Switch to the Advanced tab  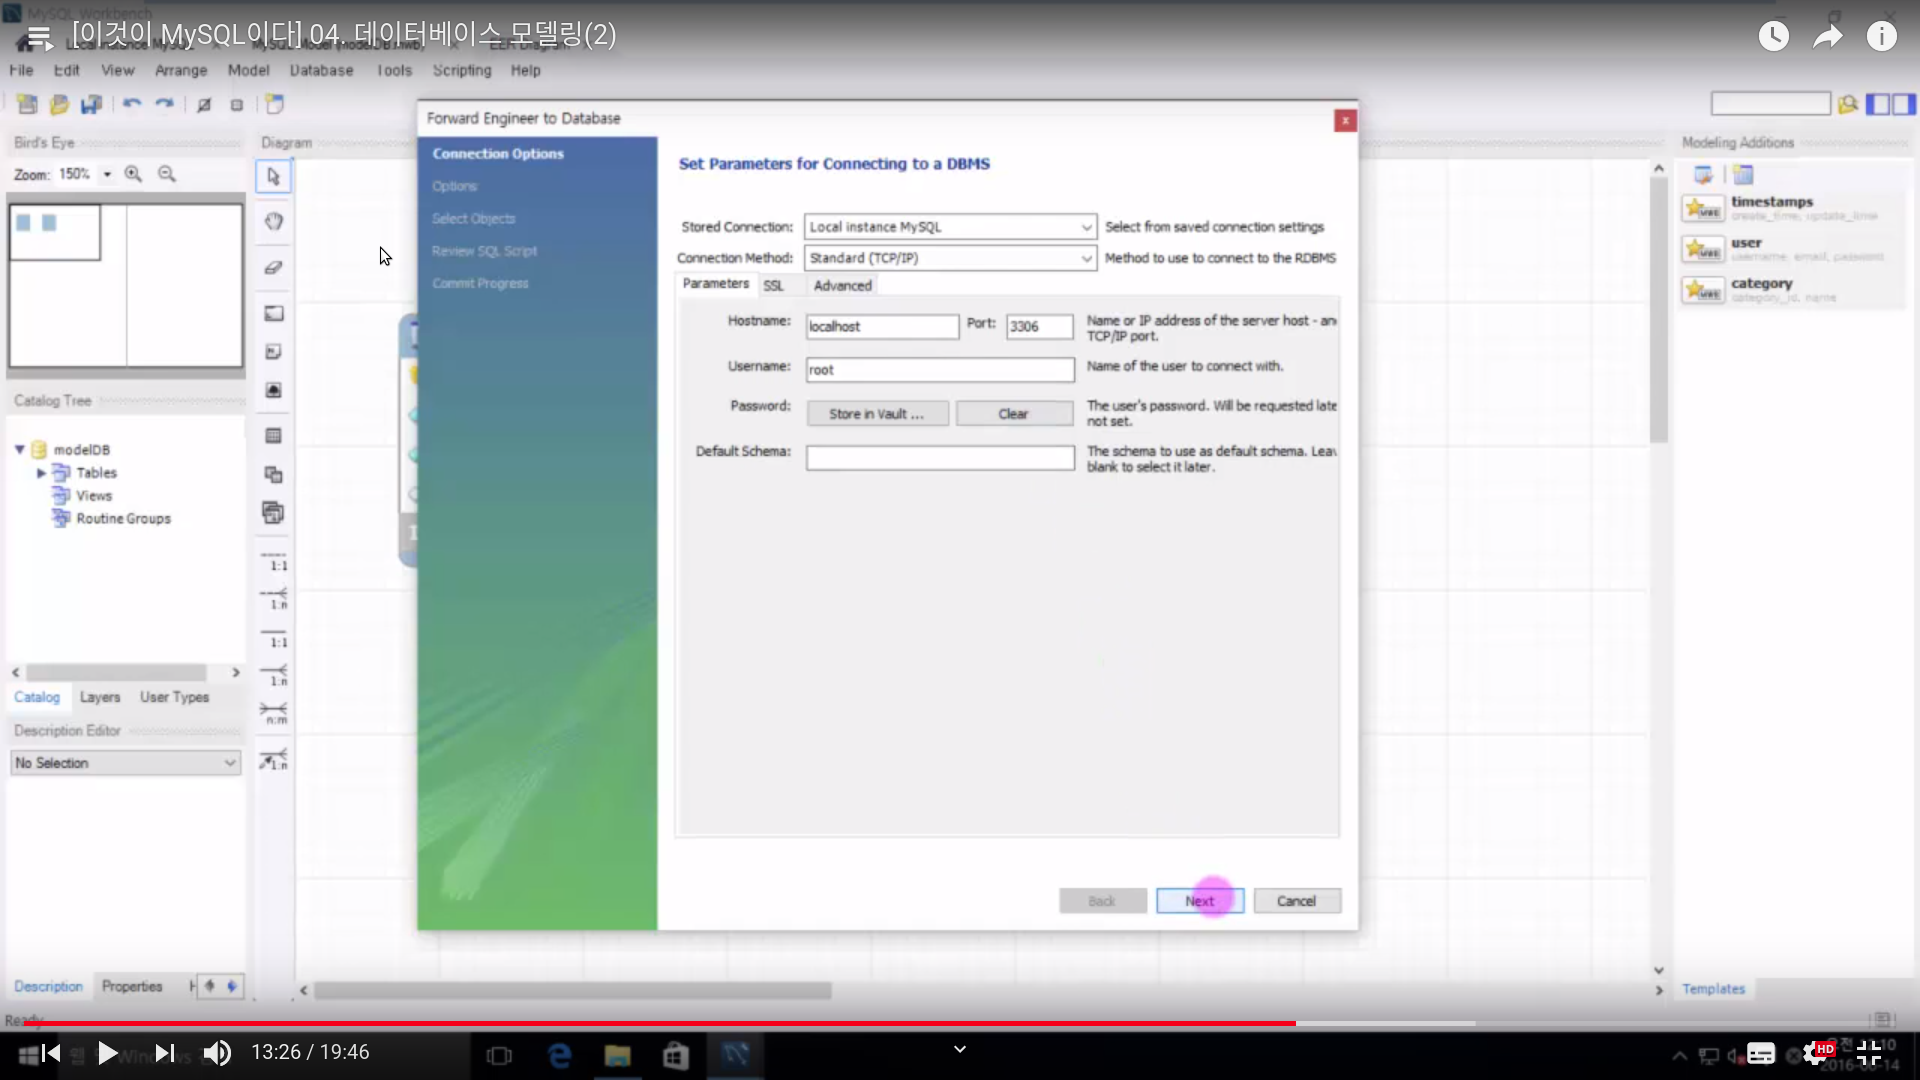click(842, 286)
